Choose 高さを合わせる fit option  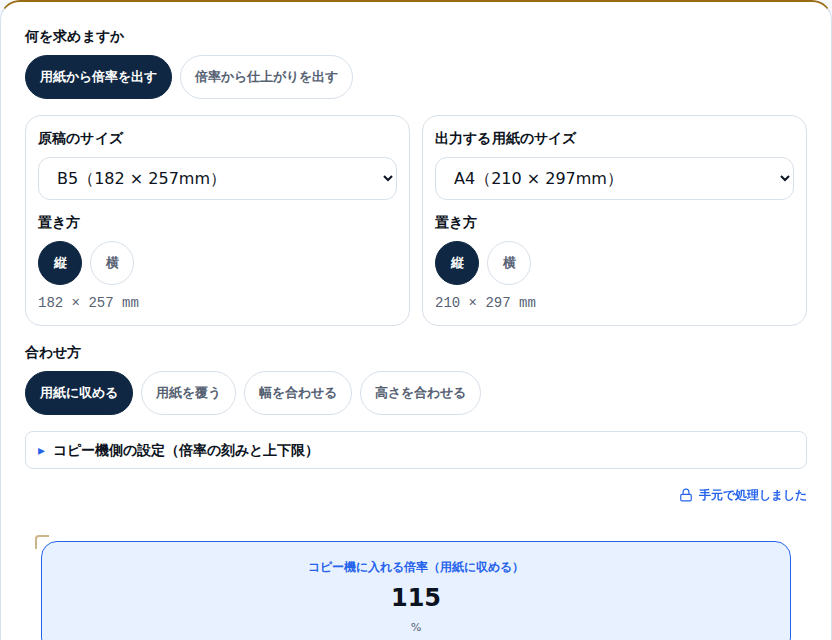(x=420, y=393)
